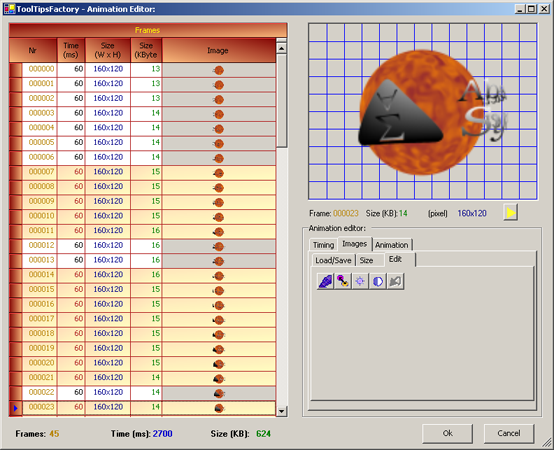Click the blue eraser edit tool icon
The image size is (554, 450).
(x=325, y=282)
